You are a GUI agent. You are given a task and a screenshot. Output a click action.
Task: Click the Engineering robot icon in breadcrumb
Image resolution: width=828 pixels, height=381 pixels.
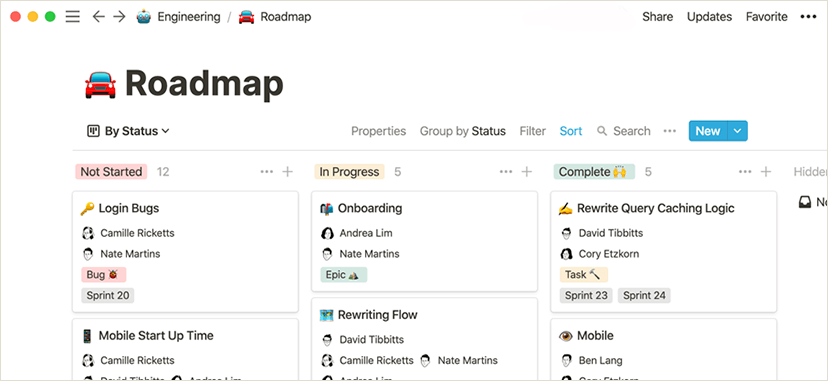[x=144, y=17]
